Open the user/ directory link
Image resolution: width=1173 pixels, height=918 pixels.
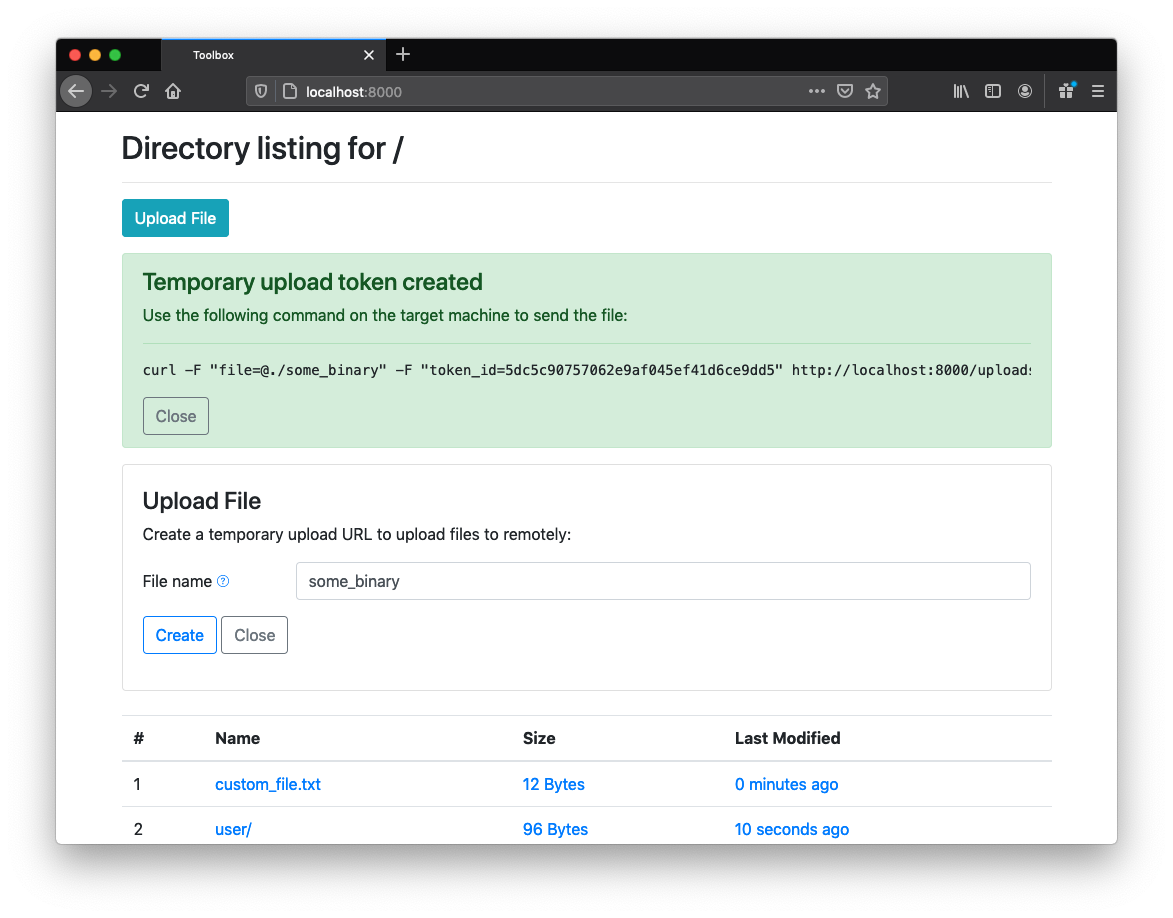(233, 829)
